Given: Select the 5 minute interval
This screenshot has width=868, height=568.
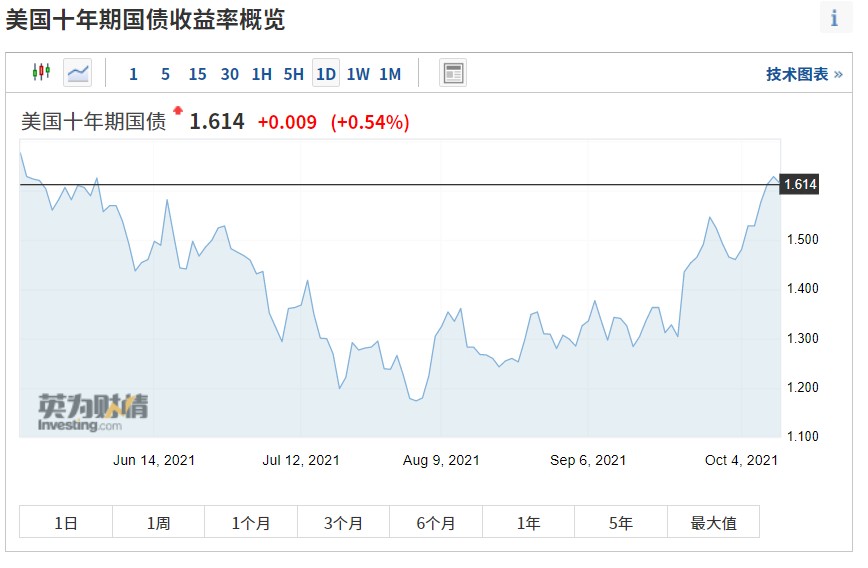Looking at the screenshot, I should point(166,74).
